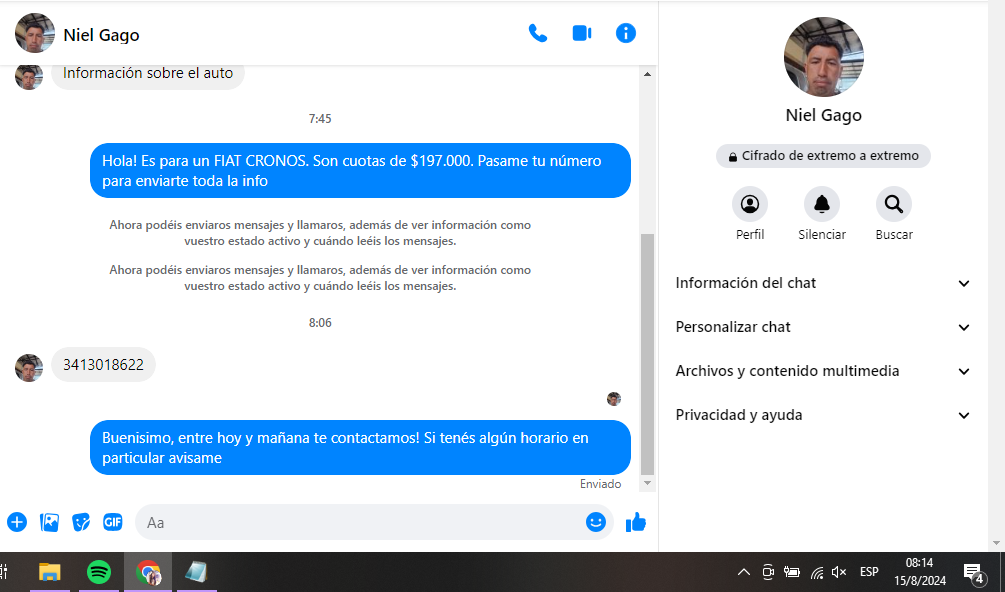Open Spotify from the taskbar
The image size is (1005, 592).
[98, 572]
